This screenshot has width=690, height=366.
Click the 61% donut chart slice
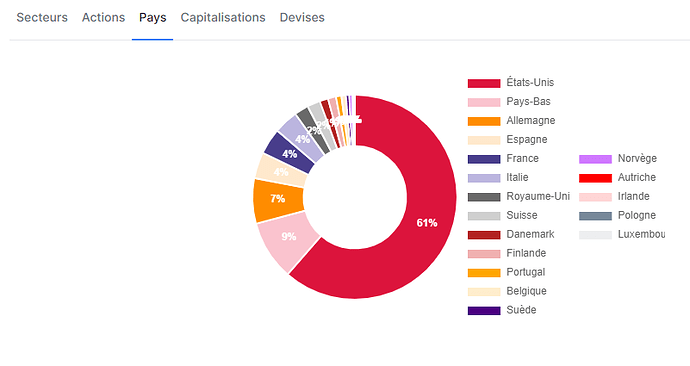[427, 223]
